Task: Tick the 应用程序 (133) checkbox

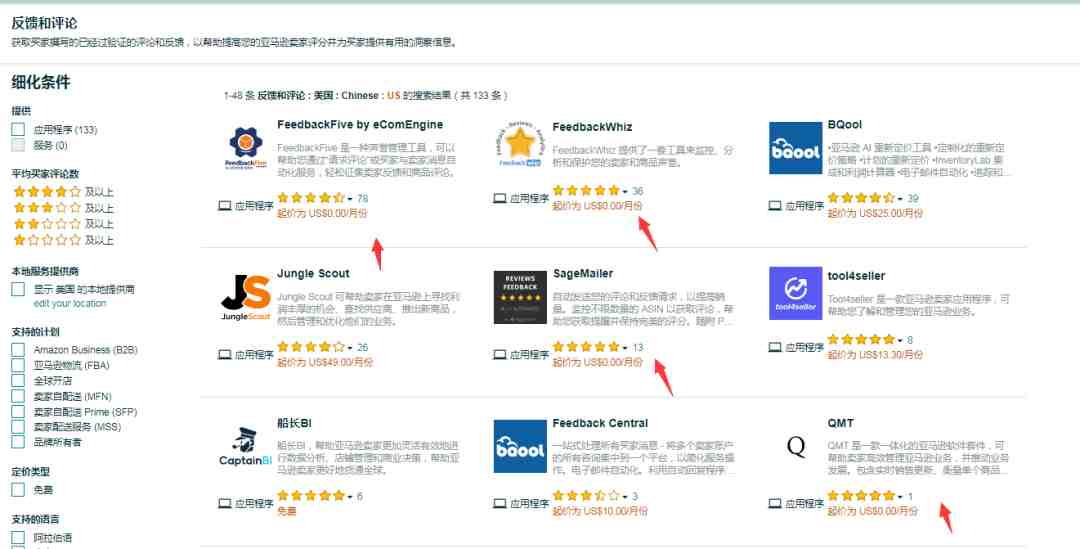Action: point(19,130)
